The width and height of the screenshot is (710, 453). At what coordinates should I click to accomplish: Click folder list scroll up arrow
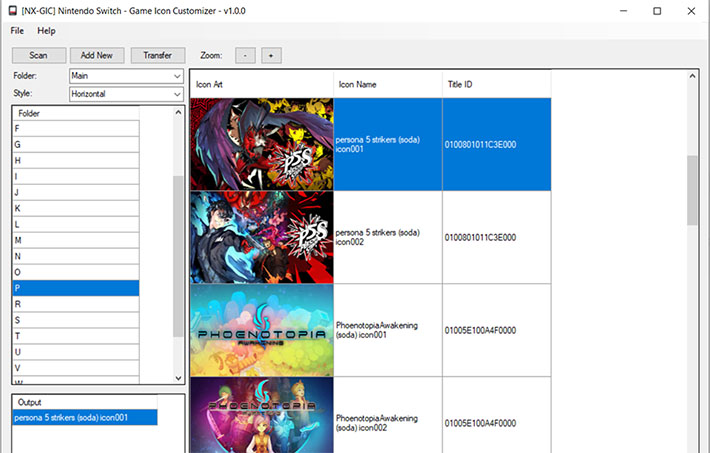point(178,112)
